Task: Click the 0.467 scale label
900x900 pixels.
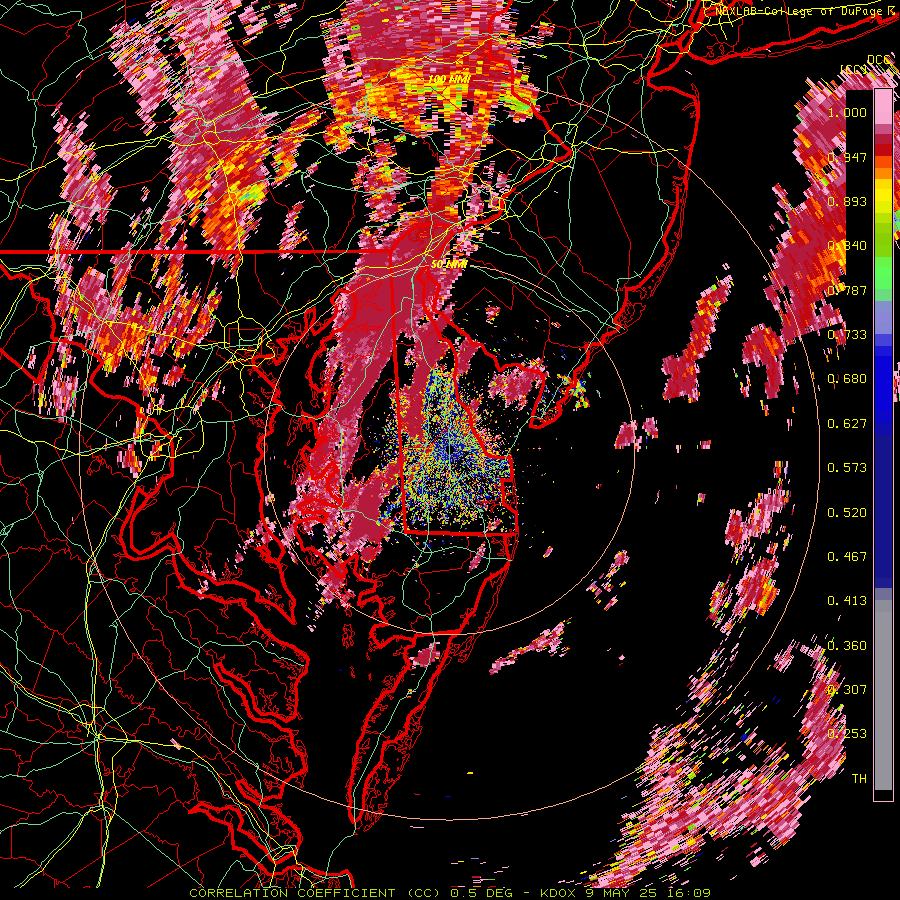Action: [x=847, y=557]
